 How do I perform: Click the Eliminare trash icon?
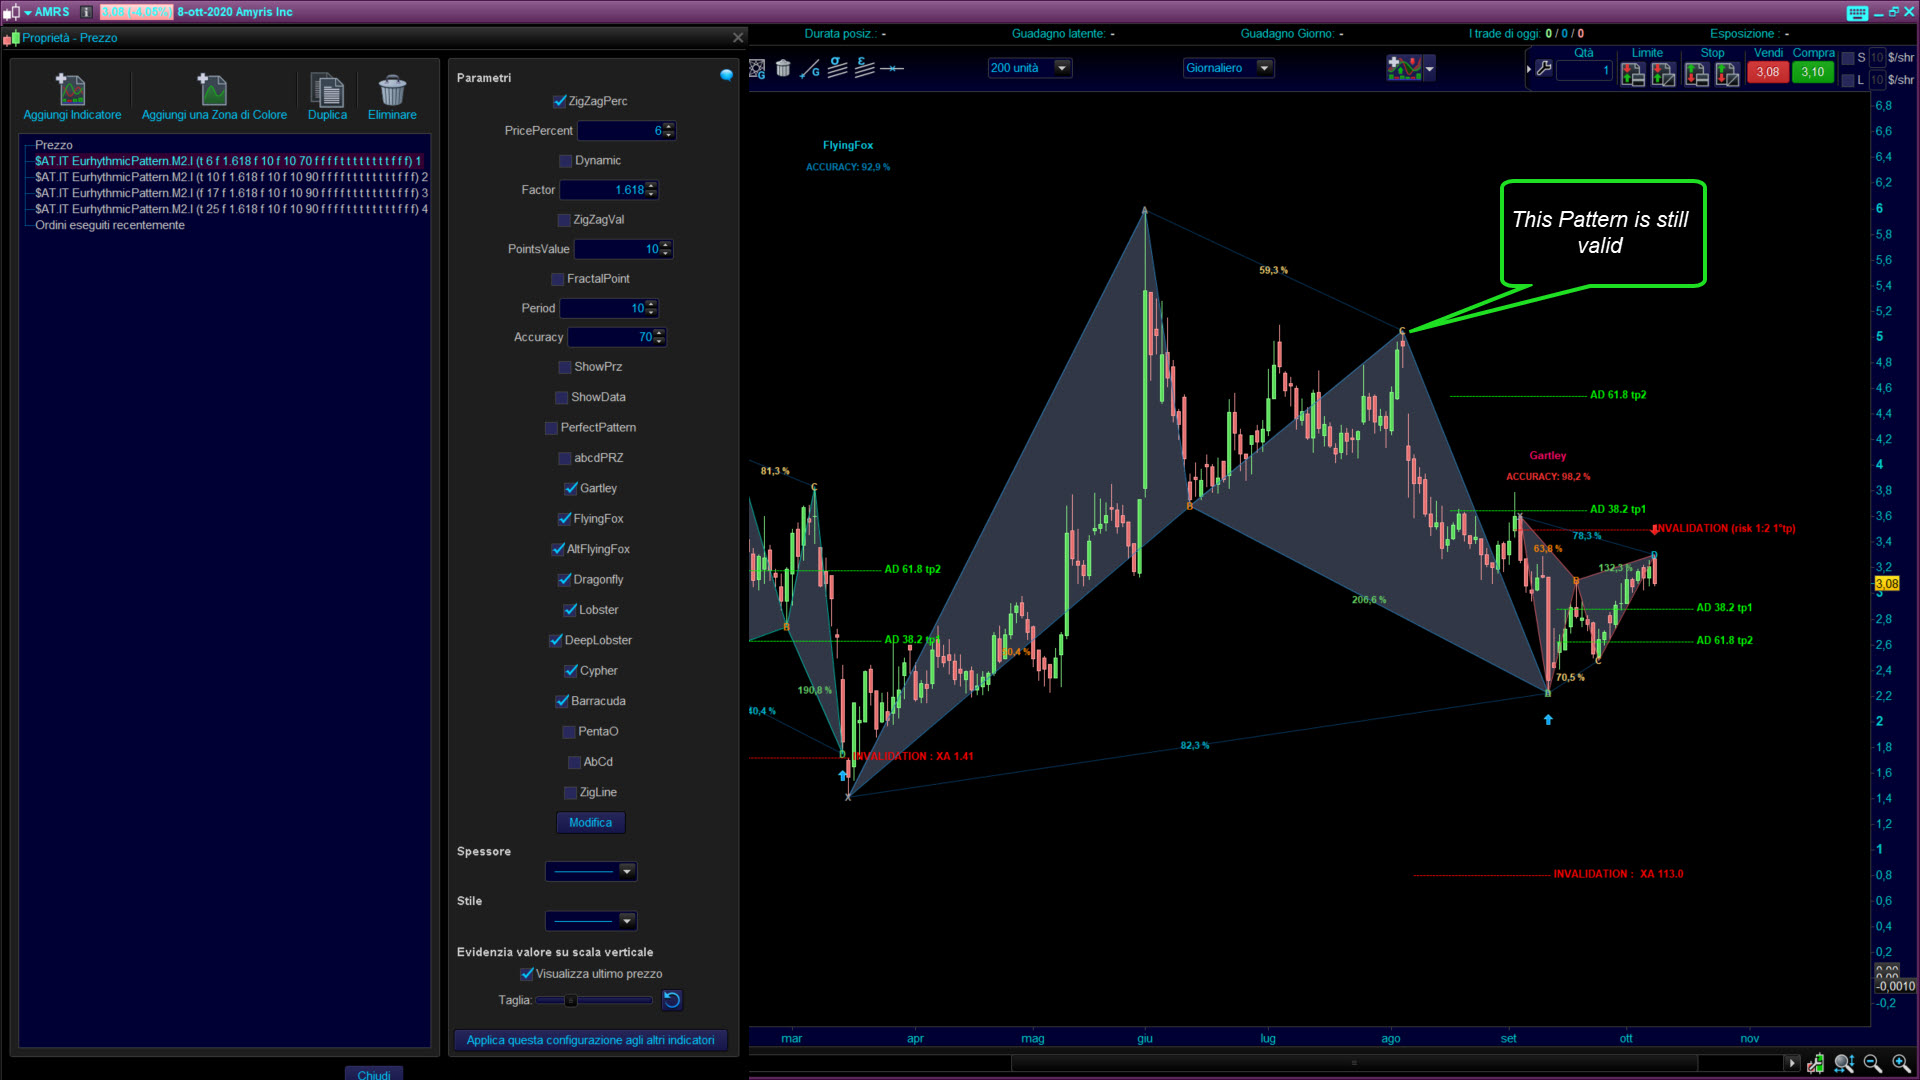point(392,91)
